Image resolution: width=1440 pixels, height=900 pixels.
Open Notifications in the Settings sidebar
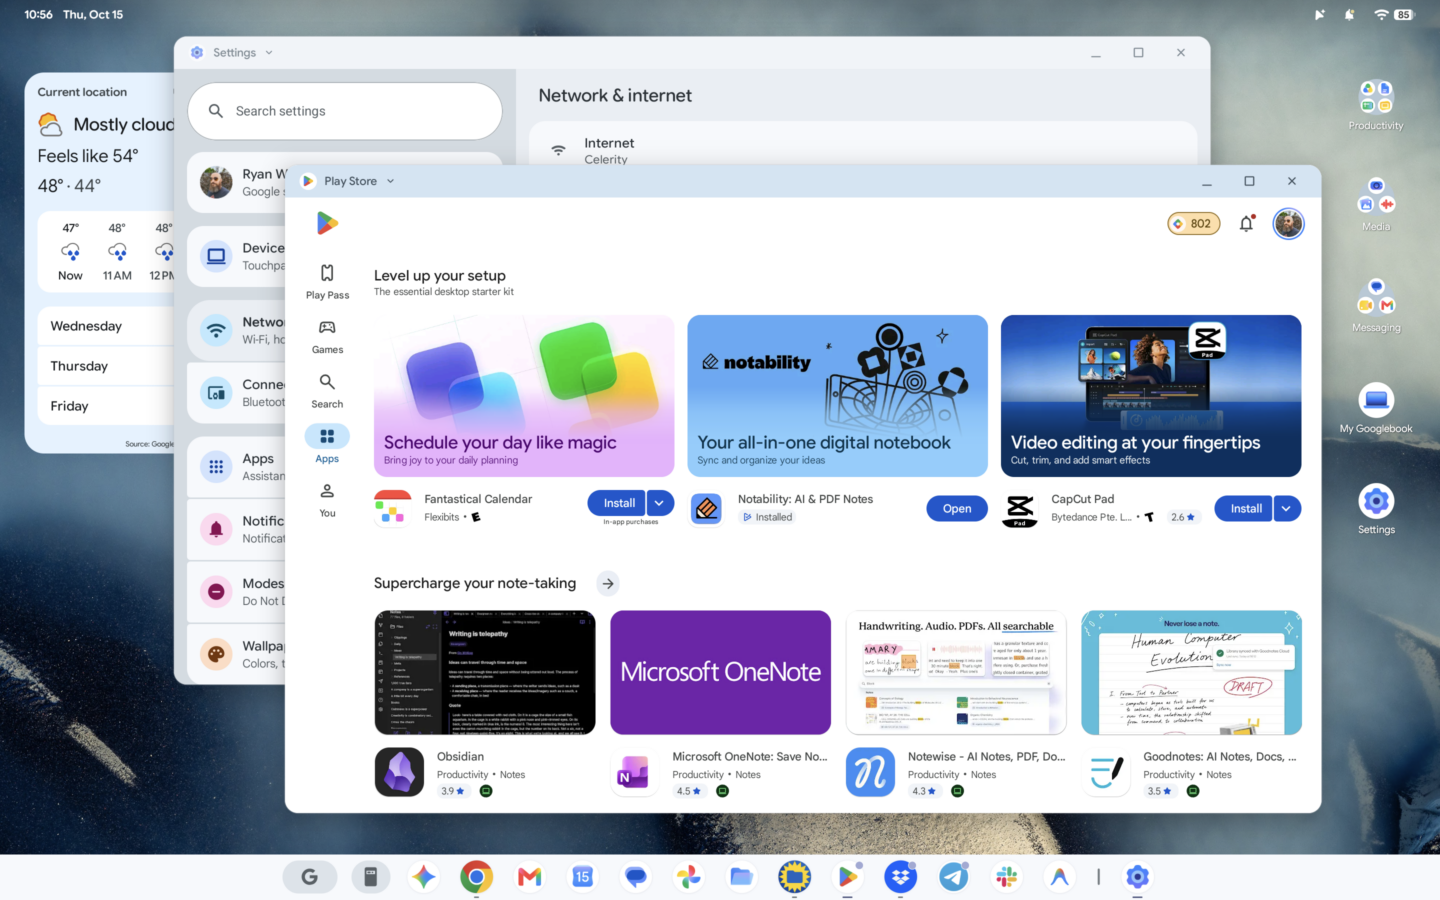pos(237,529)
